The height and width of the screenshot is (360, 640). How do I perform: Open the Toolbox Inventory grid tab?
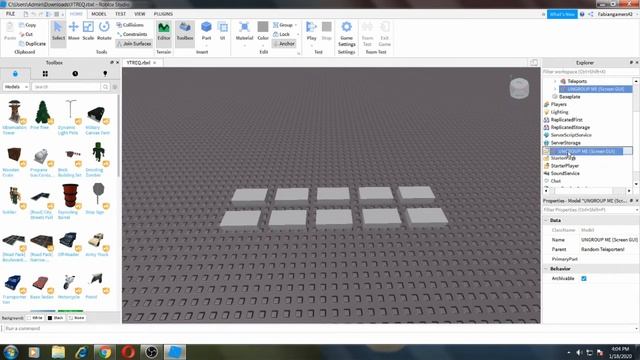tap(45, 74)
